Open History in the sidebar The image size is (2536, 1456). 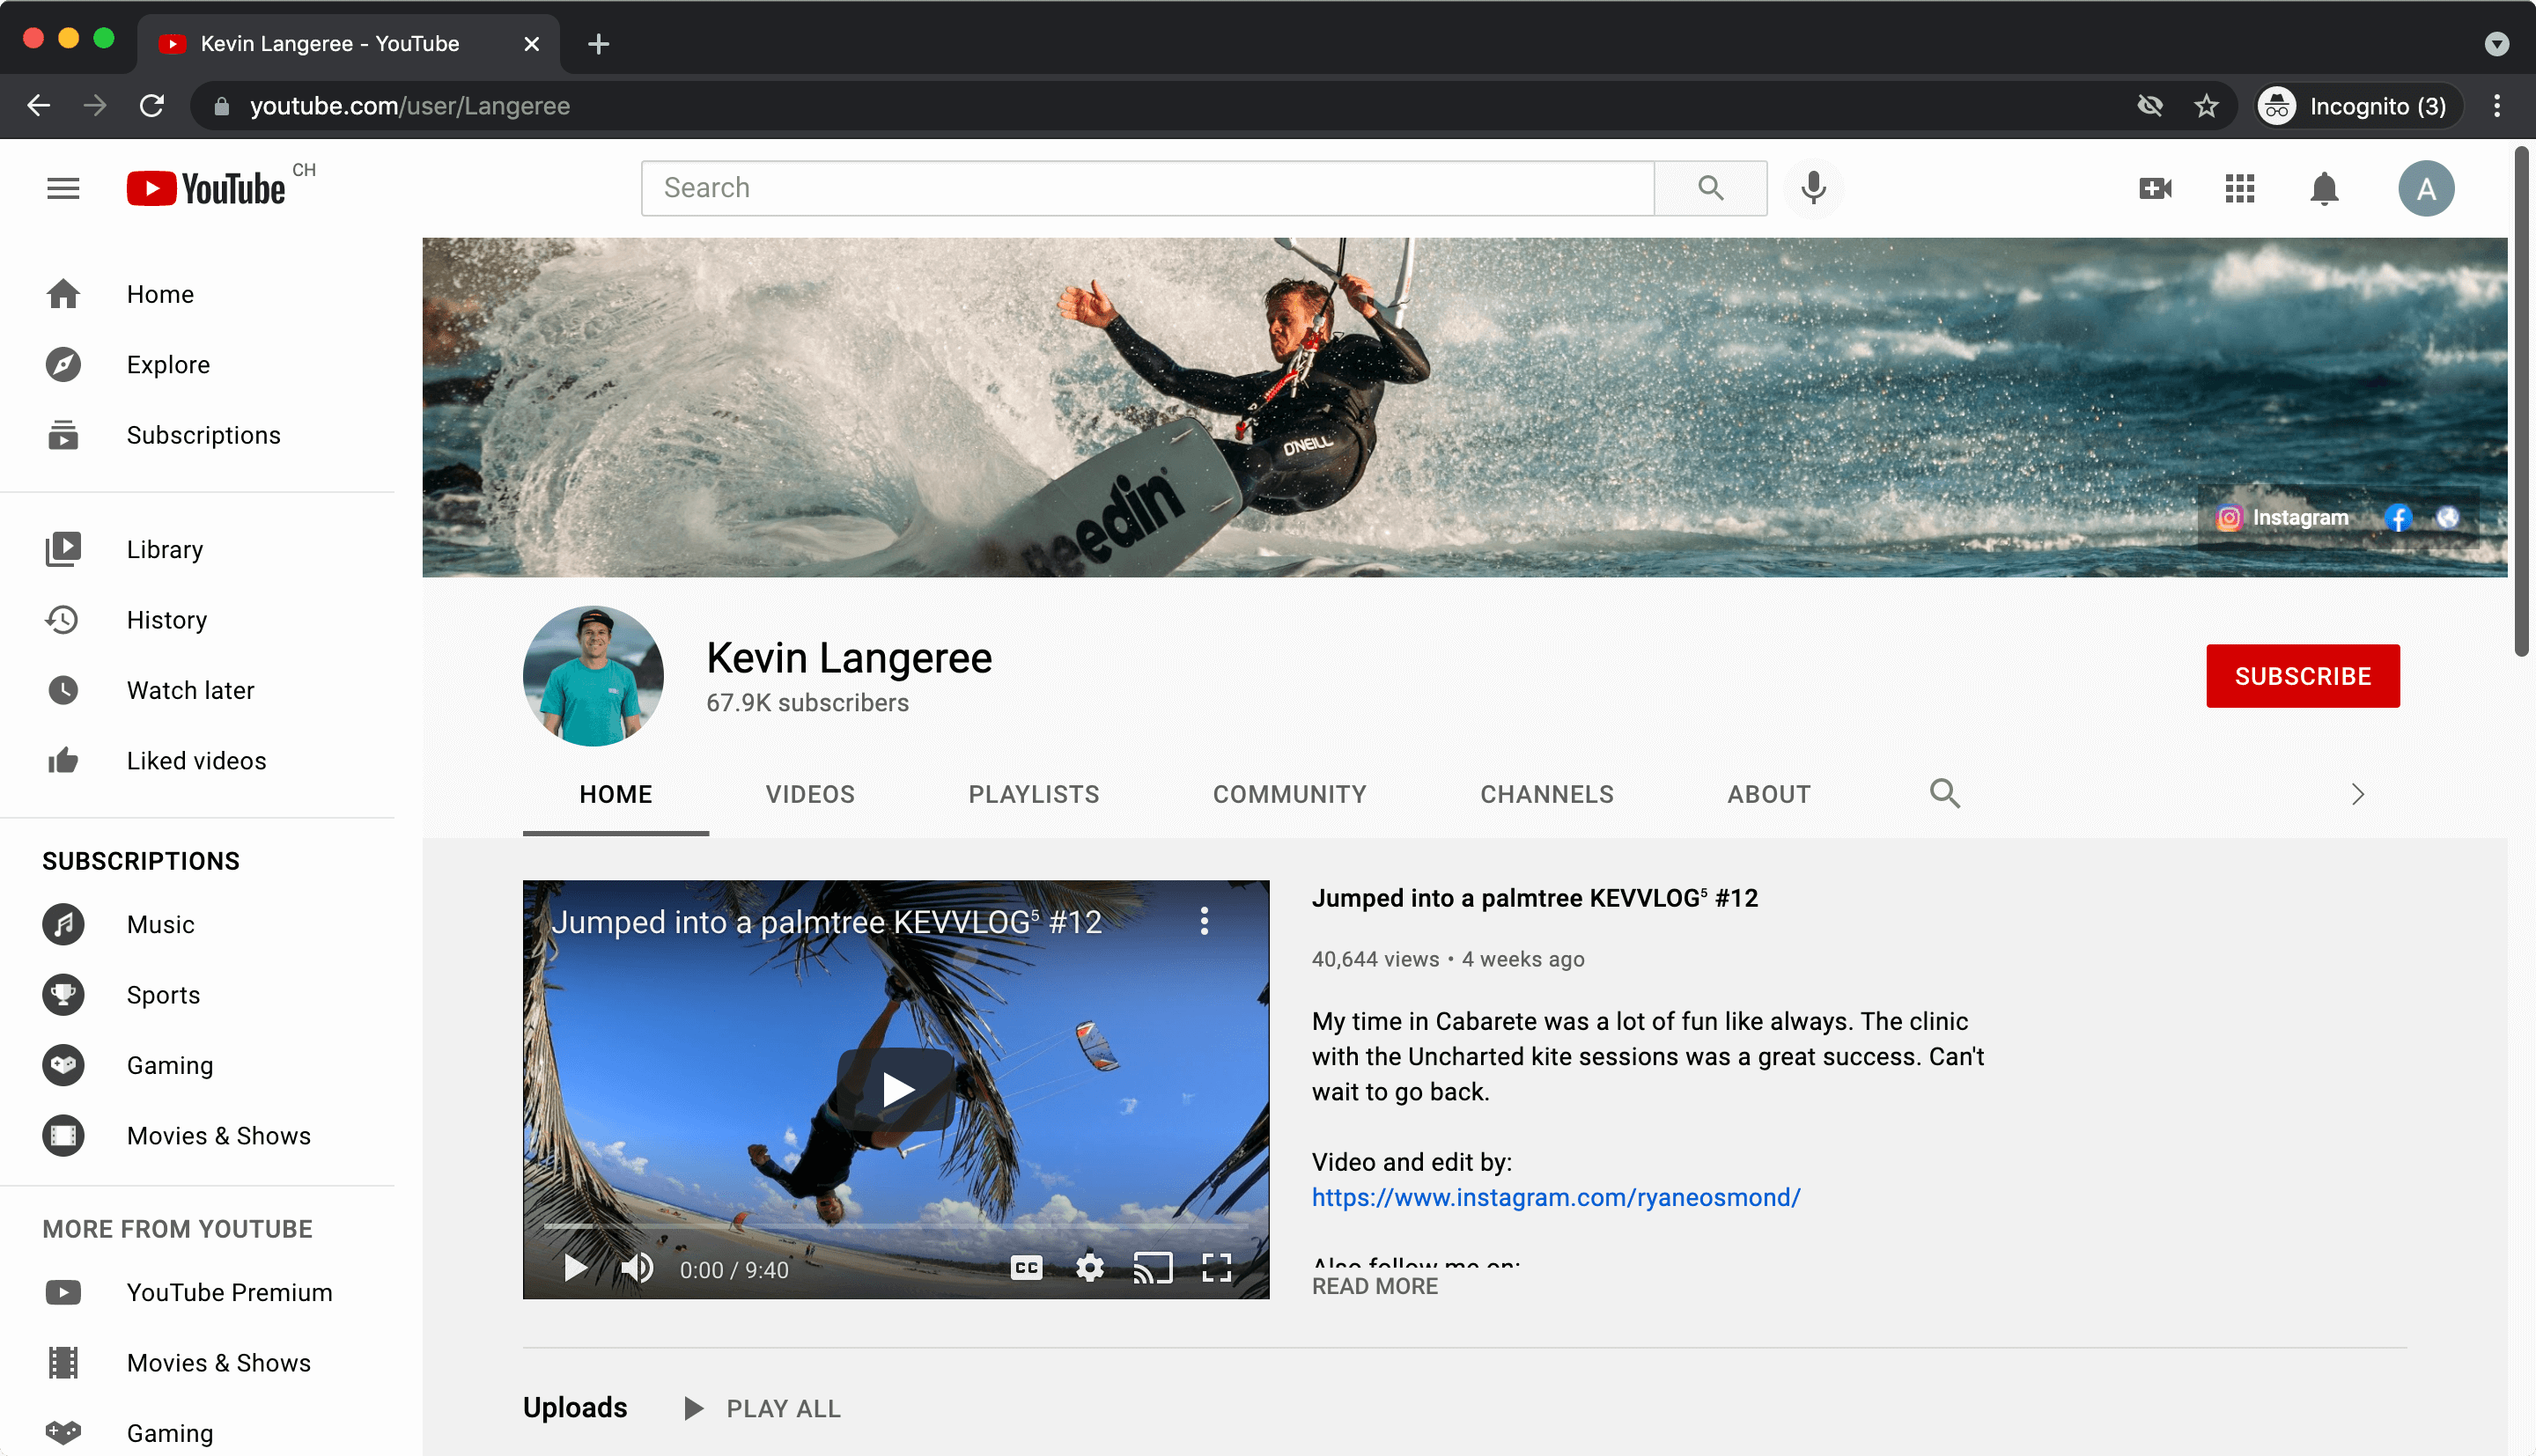tap(198, 620)
